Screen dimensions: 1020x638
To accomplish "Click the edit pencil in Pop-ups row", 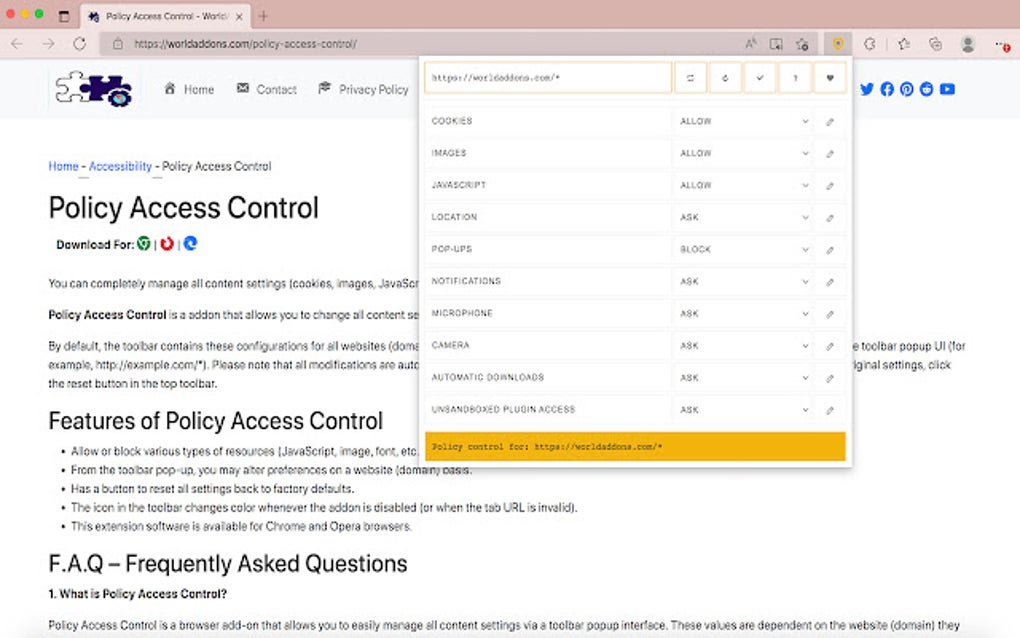I will click(x=830, y=250).
